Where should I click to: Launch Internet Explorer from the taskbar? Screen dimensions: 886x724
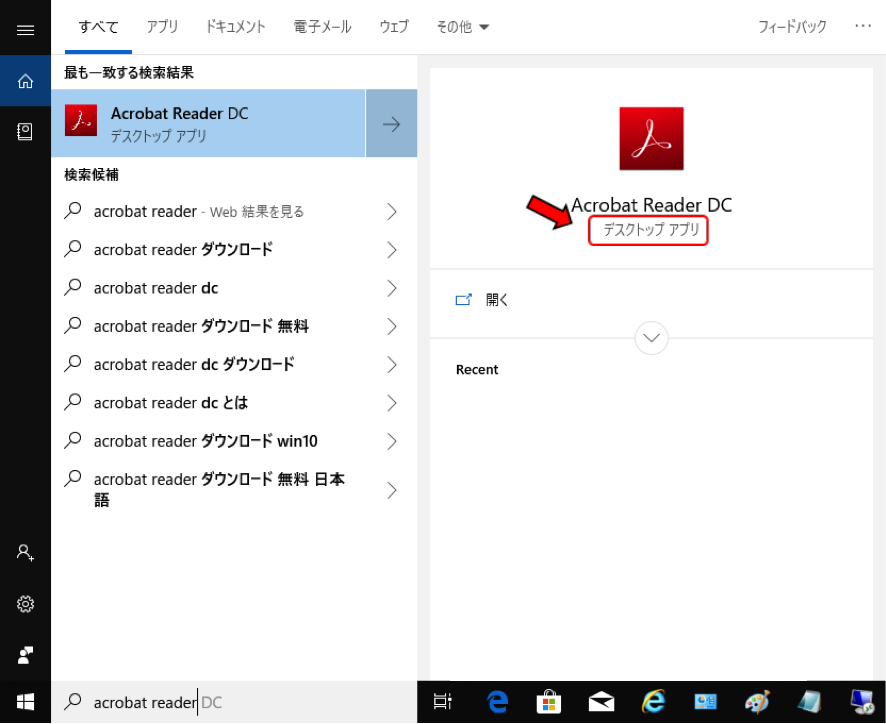pos(653,702)
